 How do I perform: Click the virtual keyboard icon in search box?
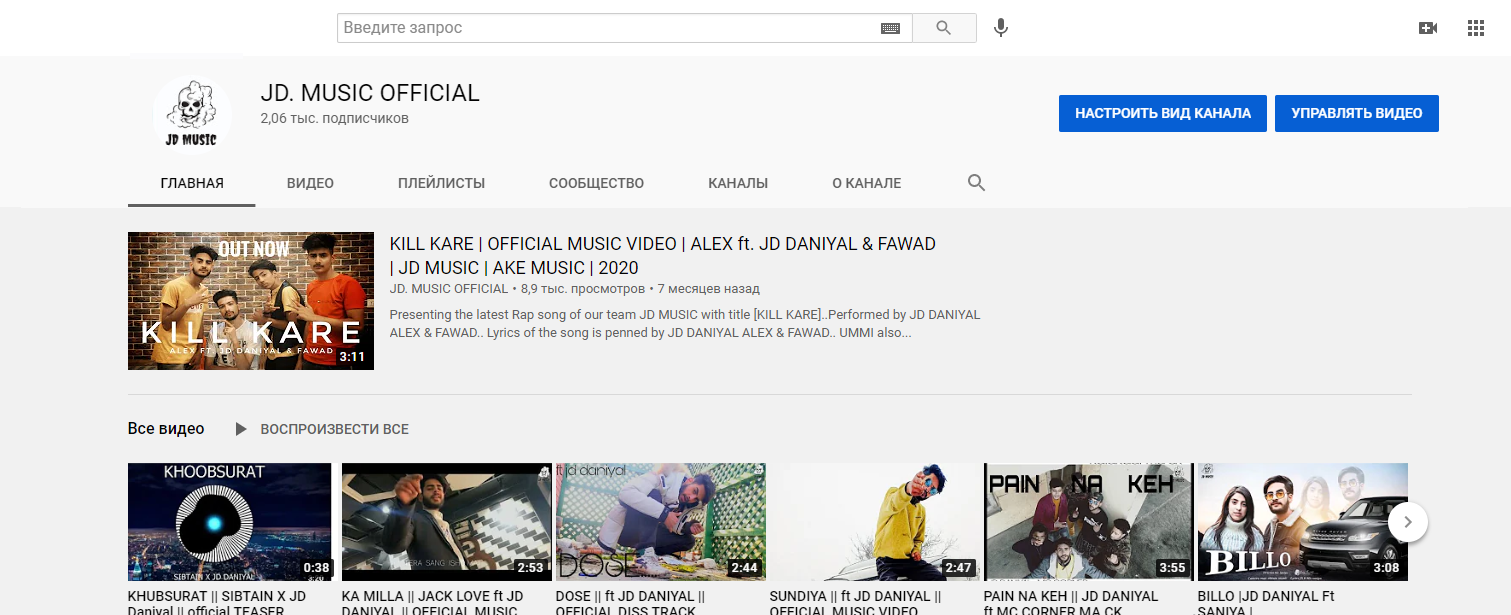[890, 29]
